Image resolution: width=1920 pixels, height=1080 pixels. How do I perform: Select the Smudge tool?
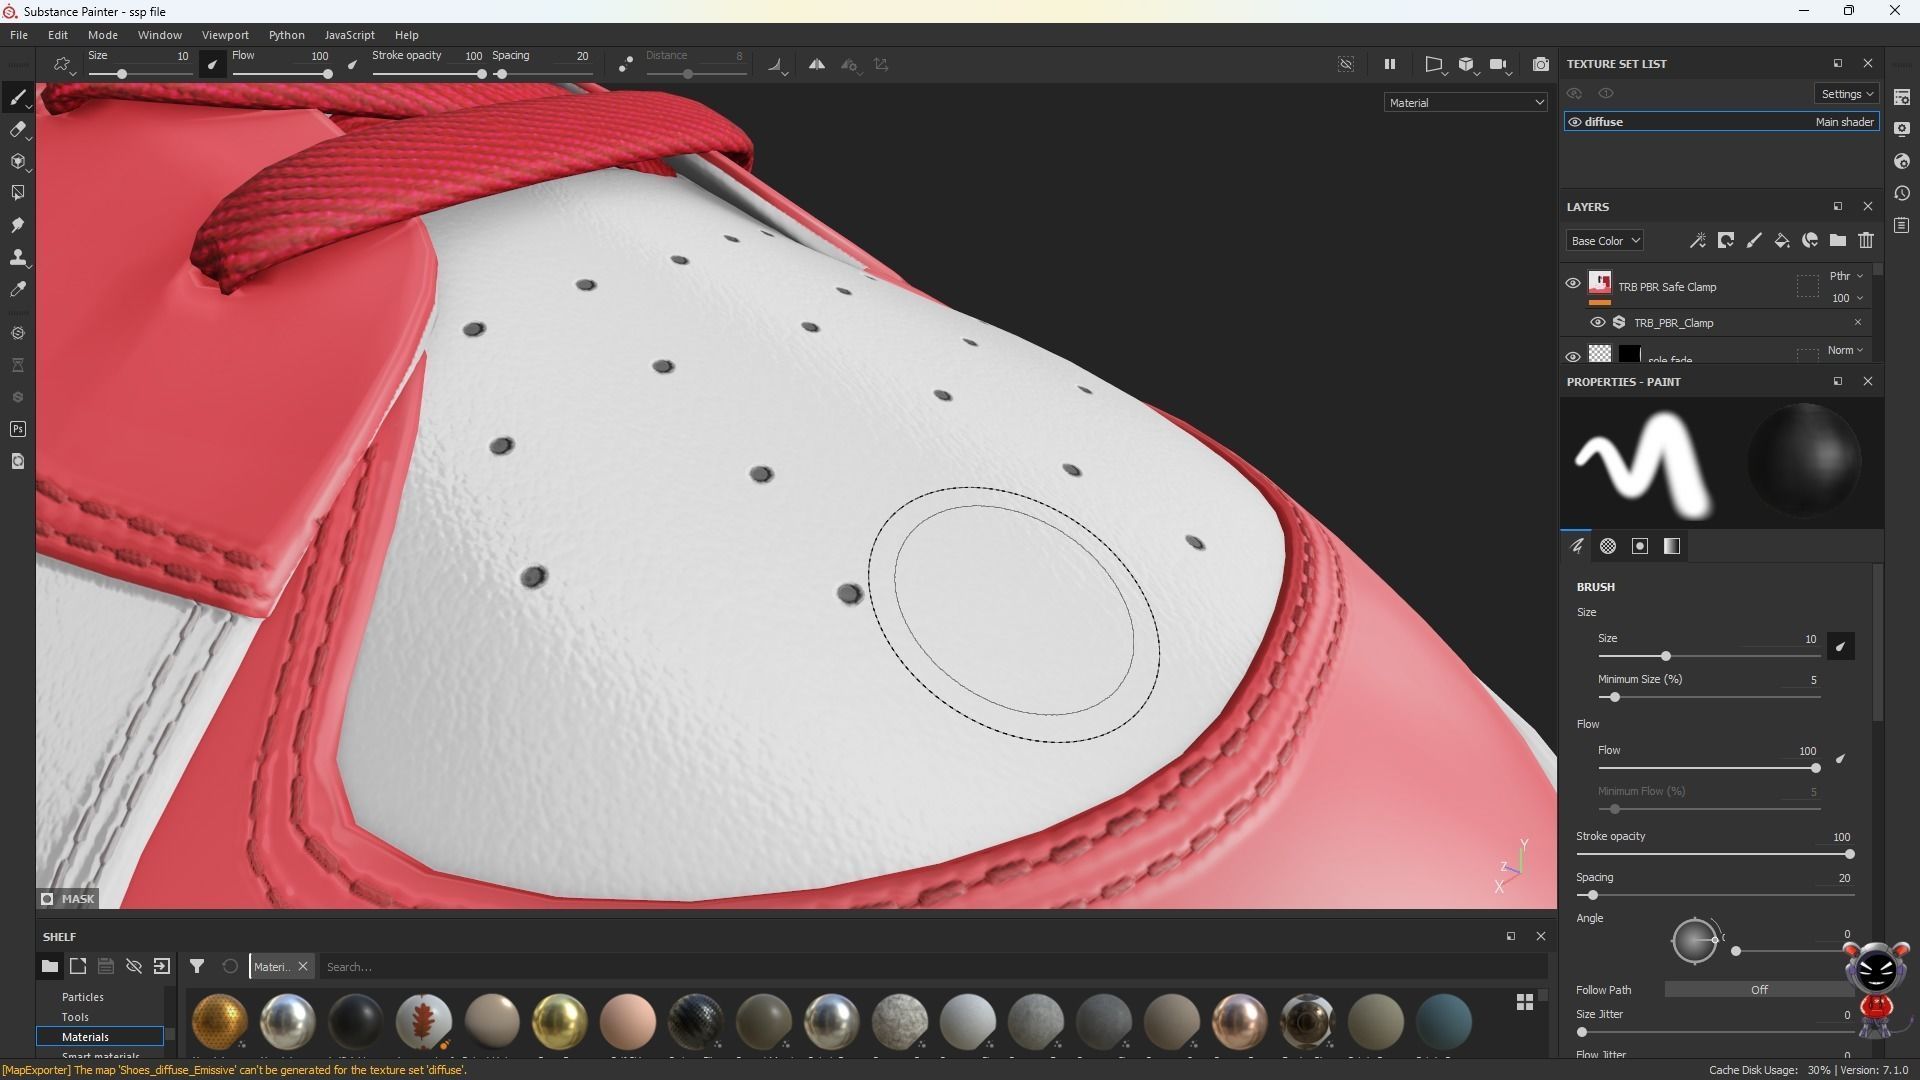[x=17, y=225]
